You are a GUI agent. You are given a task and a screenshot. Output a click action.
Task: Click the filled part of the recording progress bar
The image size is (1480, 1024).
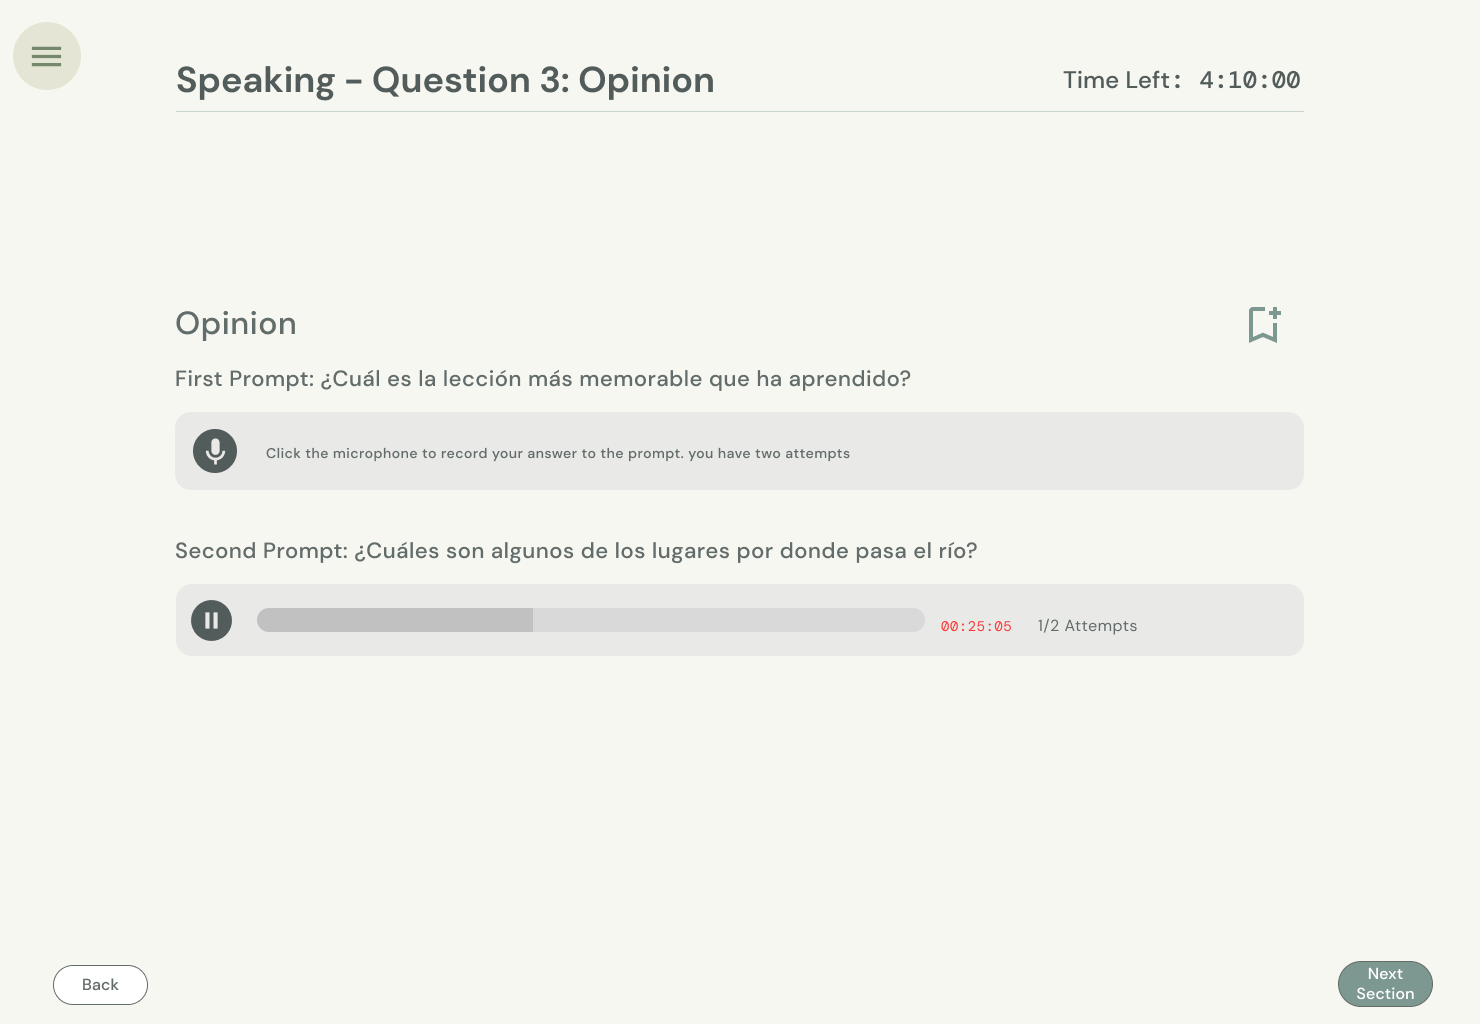(x=395, y=620)
